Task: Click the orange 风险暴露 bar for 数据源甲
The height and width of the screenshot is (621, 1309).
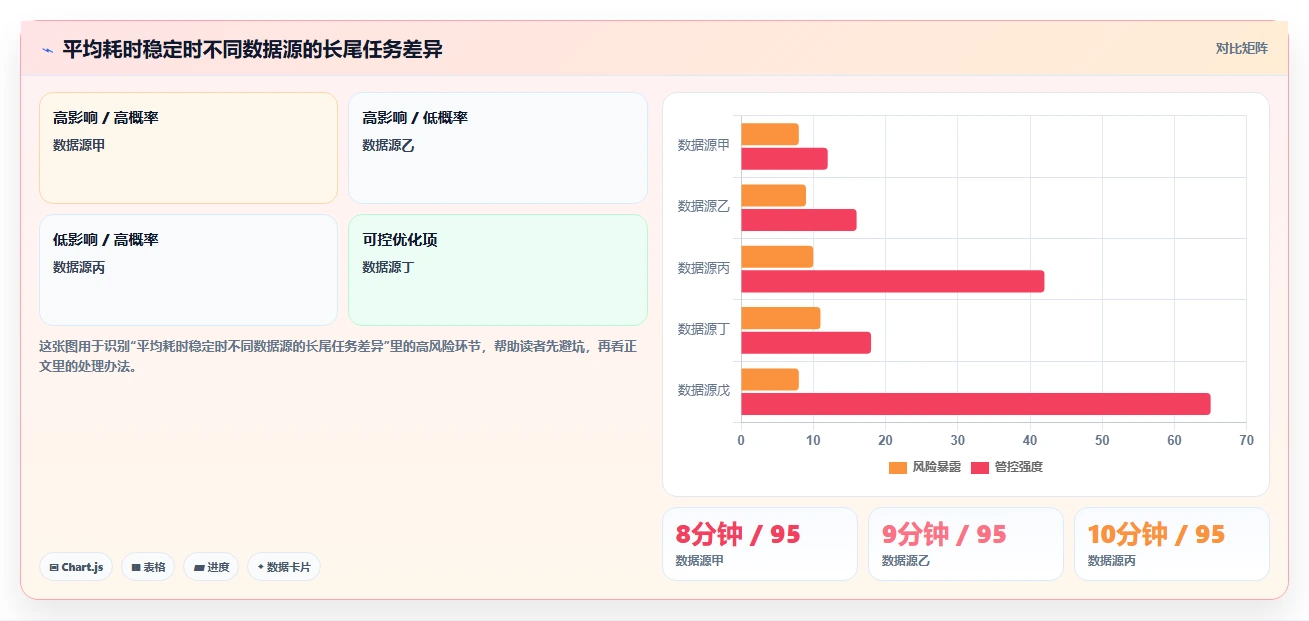Action: click(x=769, y=134)
